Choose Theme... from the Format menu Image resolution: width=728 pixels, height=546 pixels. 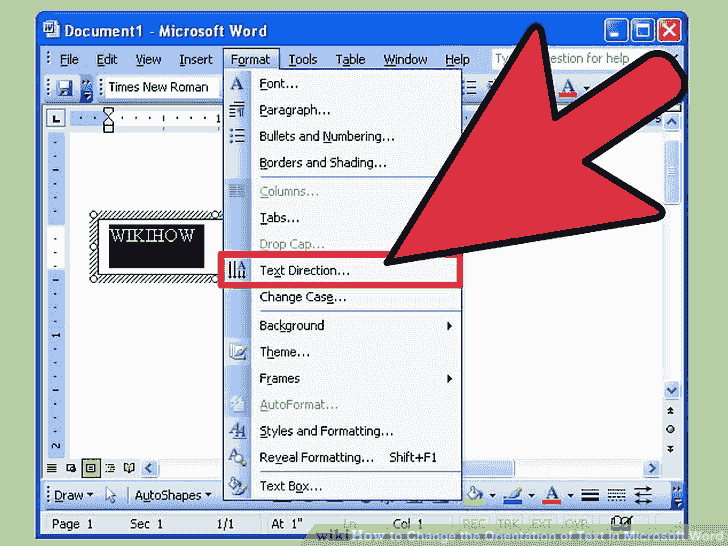coord(343,352)
